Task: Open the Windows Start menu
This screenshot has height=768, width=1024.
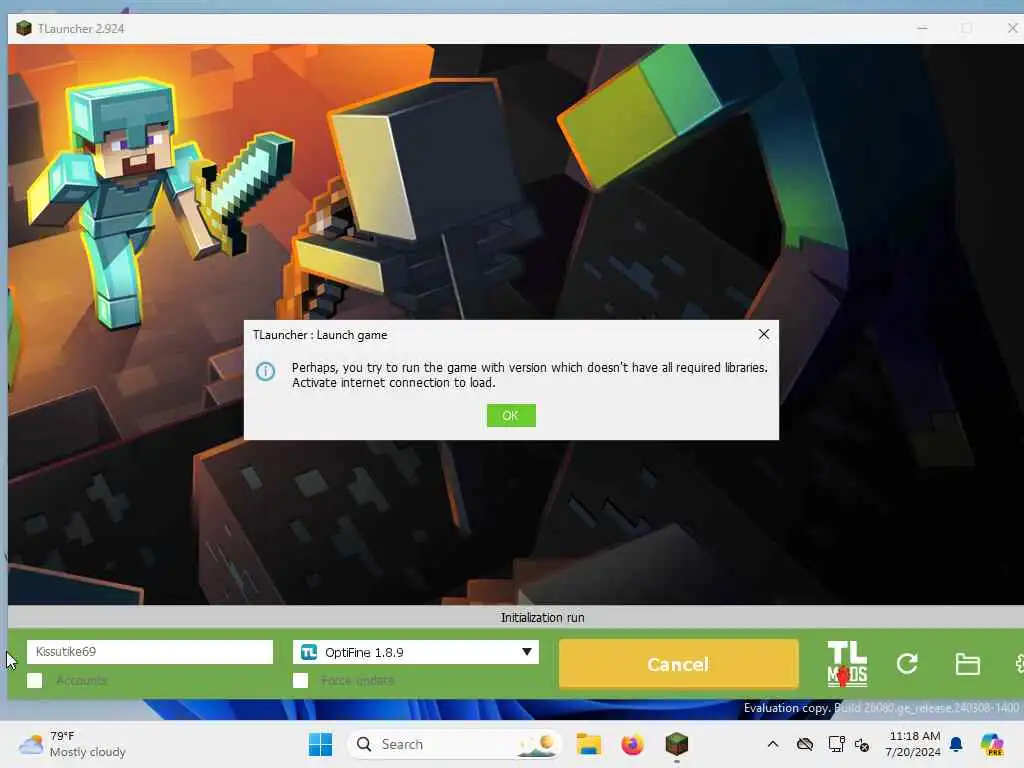Action: click(x=320, y=744)
